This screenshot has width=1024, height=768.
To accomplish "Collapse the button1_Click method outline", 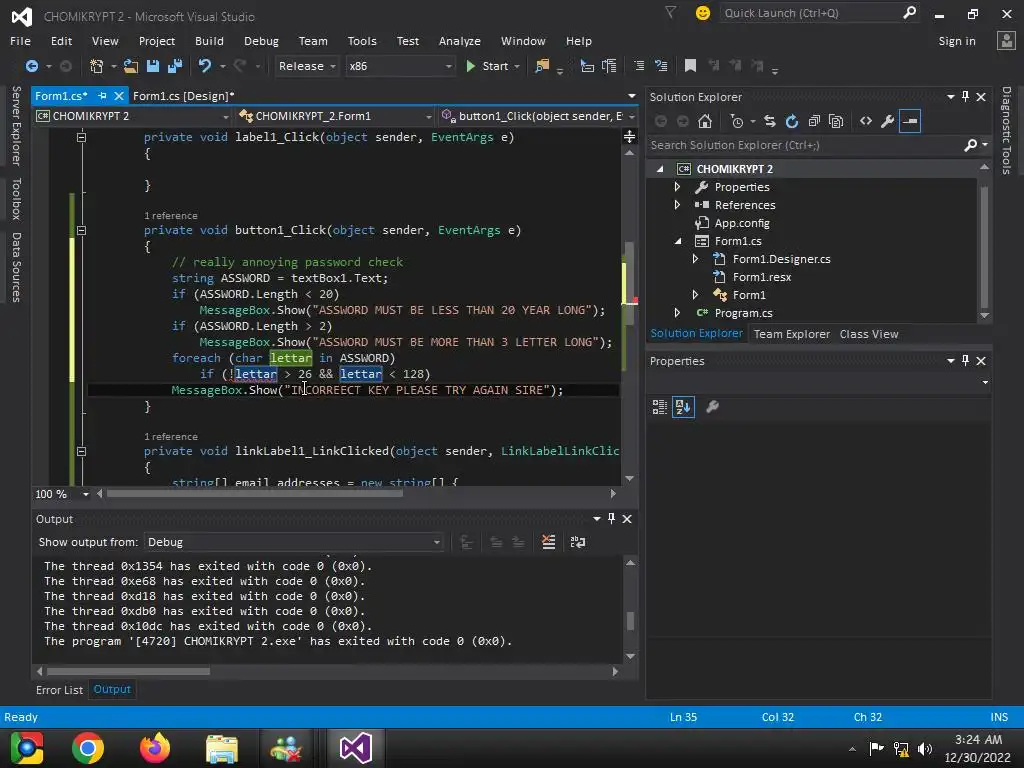I will click(82, 230).
